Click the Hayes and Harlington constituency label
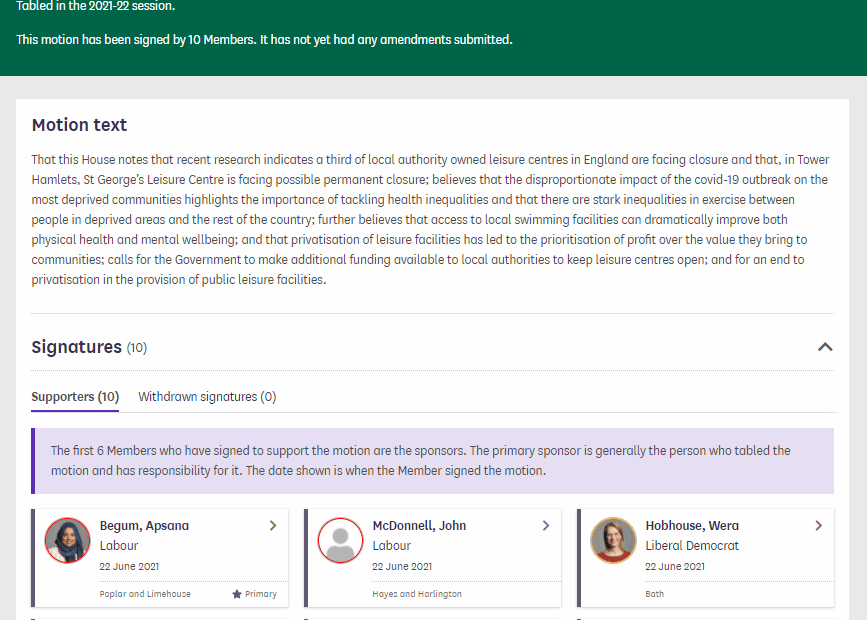The height and width of the screenshot is (620, 867). pos(417,594)
